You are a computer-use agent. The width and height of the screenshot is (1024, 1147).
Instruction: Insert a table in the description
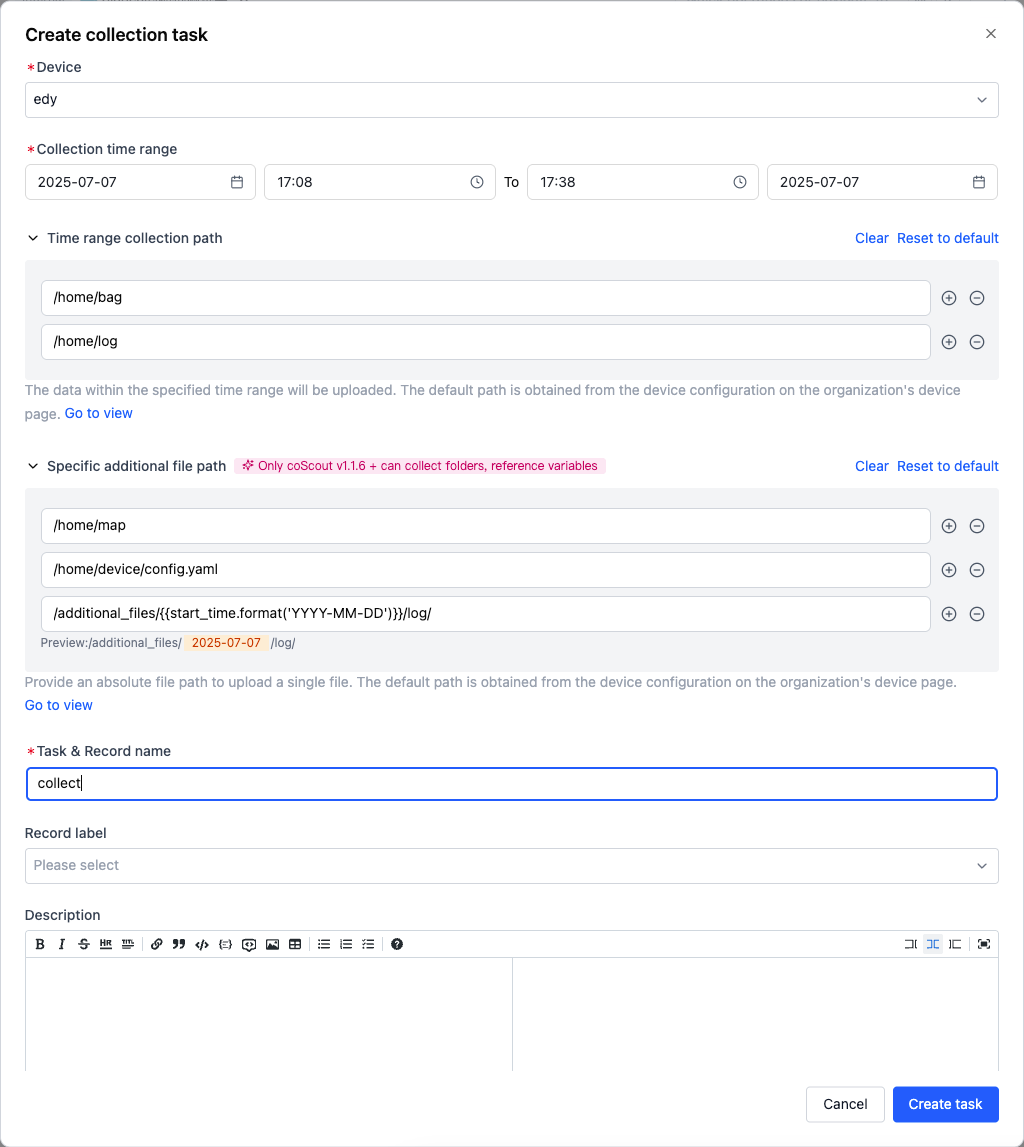pyautogui.click(x=295, y=944)
